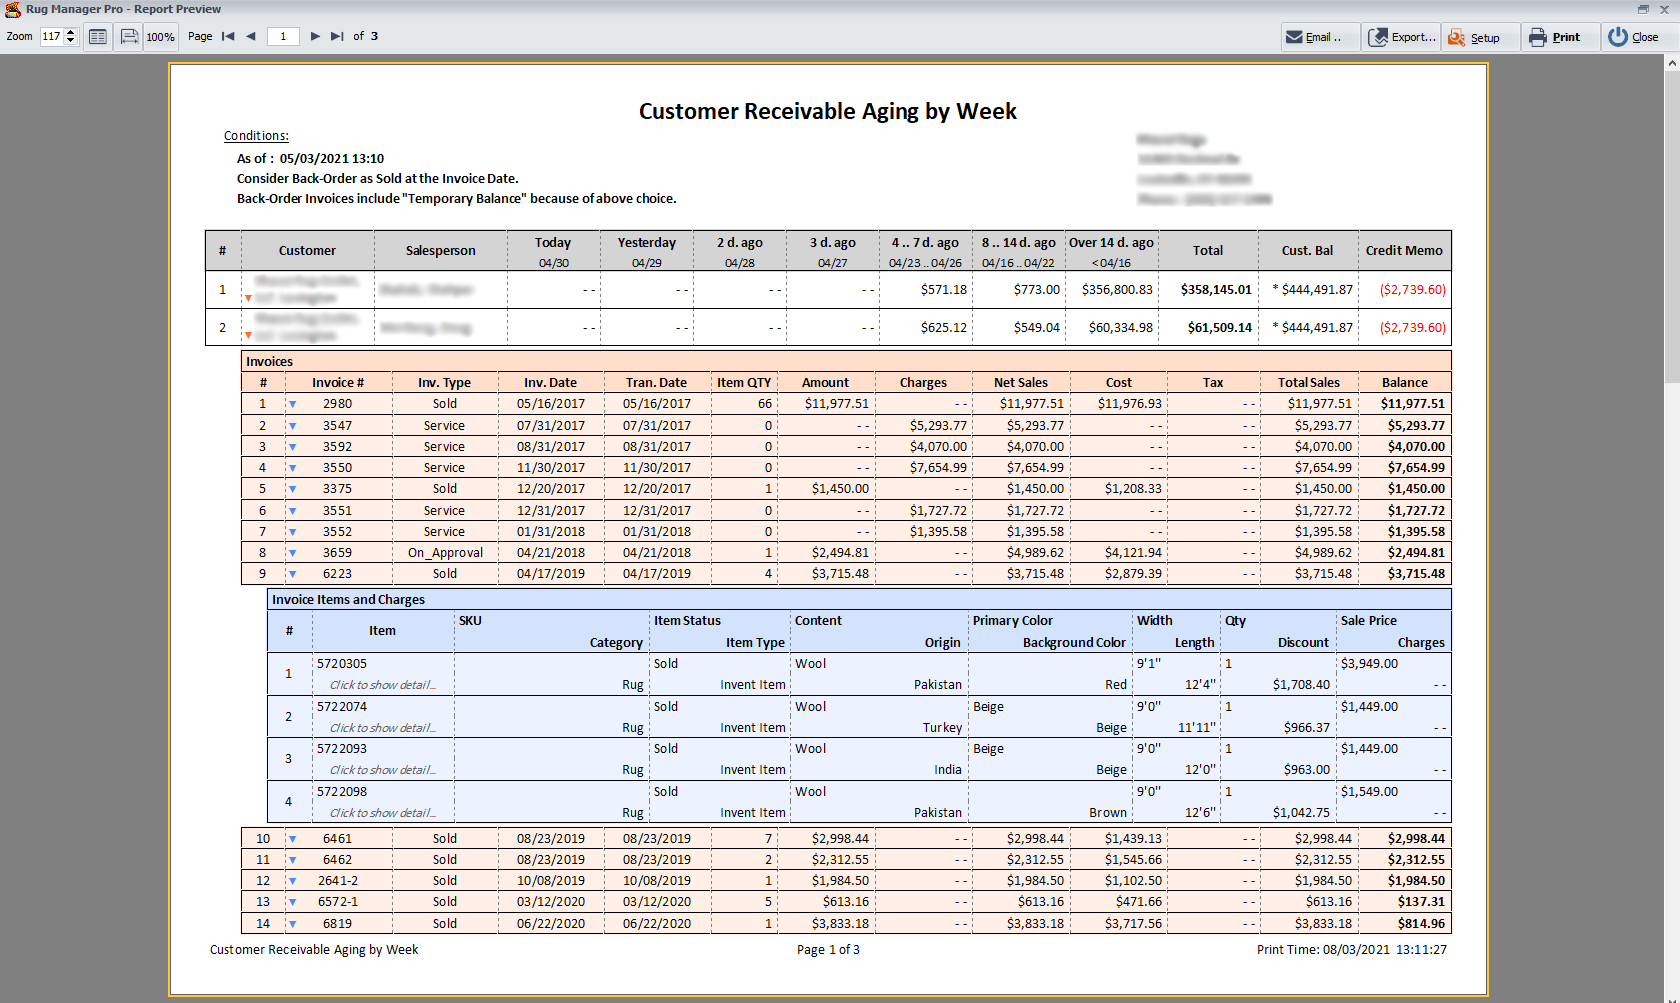The width and height of the screenshot is (1680, 1003).
Task: Expand invoice 3550 row arrow
Action: click(293, 468)
